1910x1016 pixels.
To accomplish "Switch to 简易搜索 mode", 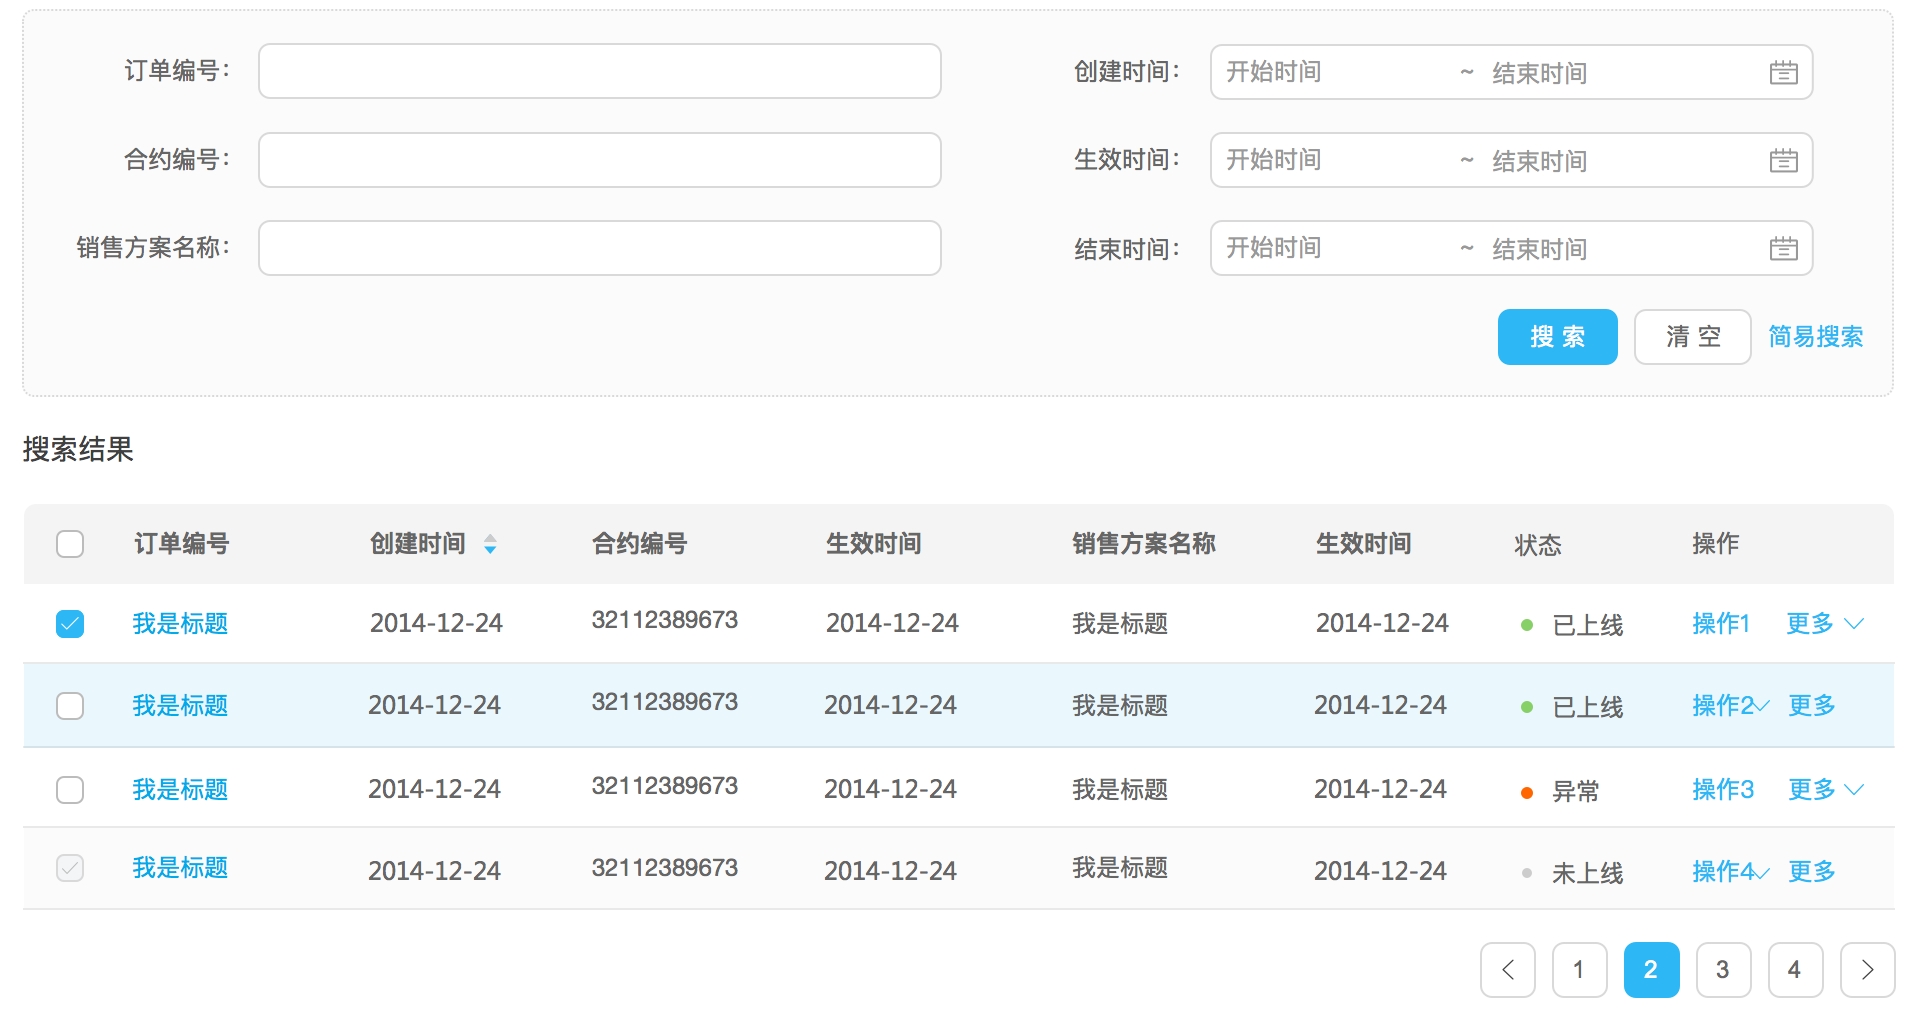I will pyautogui.click(x=1815, y=337).
